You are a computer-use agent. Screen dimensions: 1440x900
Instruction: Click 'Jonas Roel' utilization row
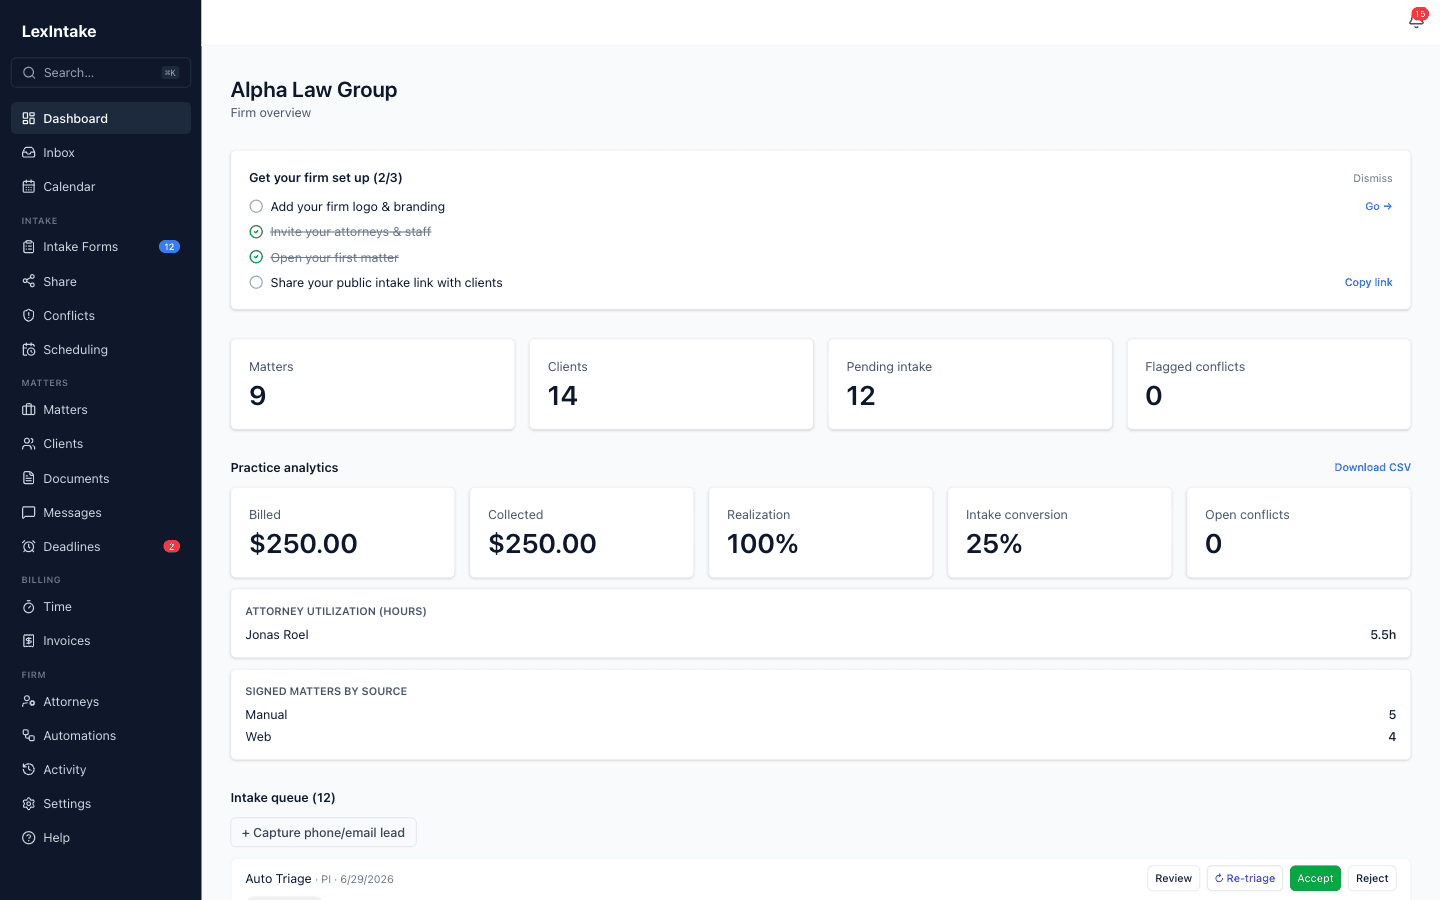pos(821,634)
